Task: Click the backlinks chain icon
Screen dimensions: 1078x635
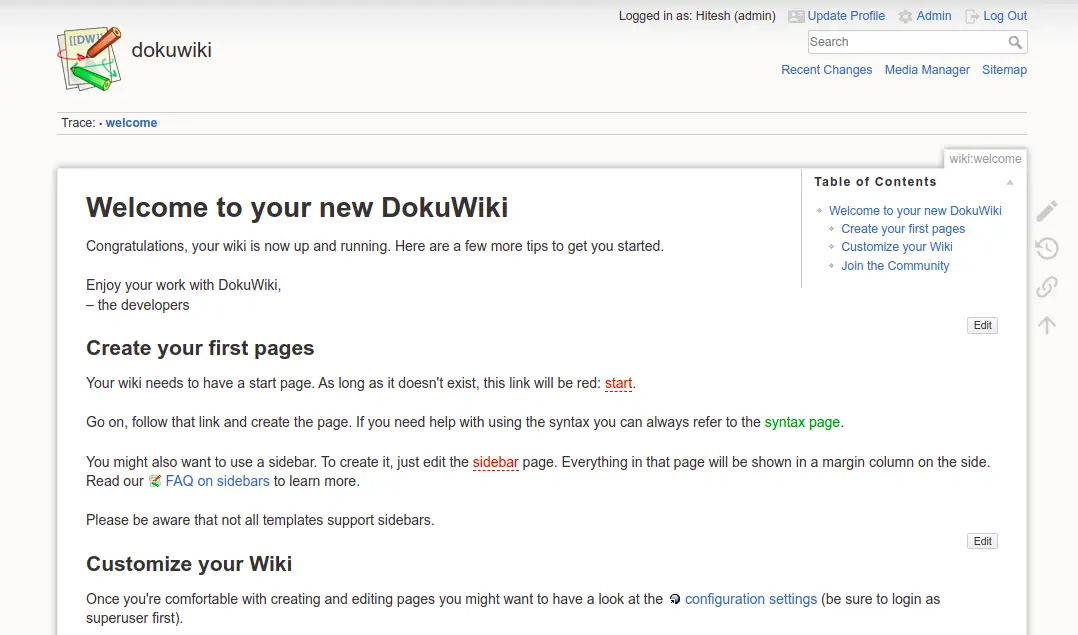Action: [x=1047, y=287]
